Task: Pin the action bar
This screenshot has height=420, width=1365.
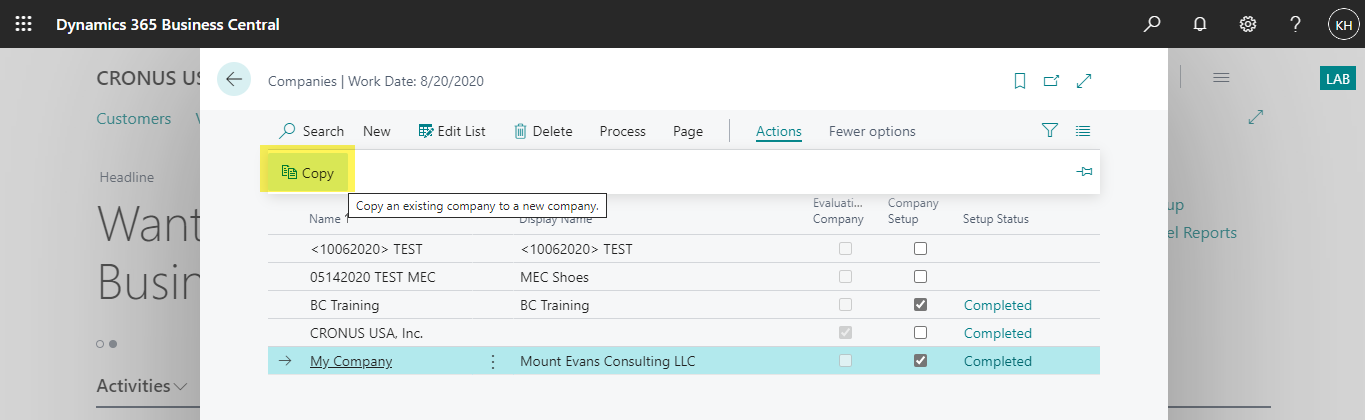Action: point(1084,173)
